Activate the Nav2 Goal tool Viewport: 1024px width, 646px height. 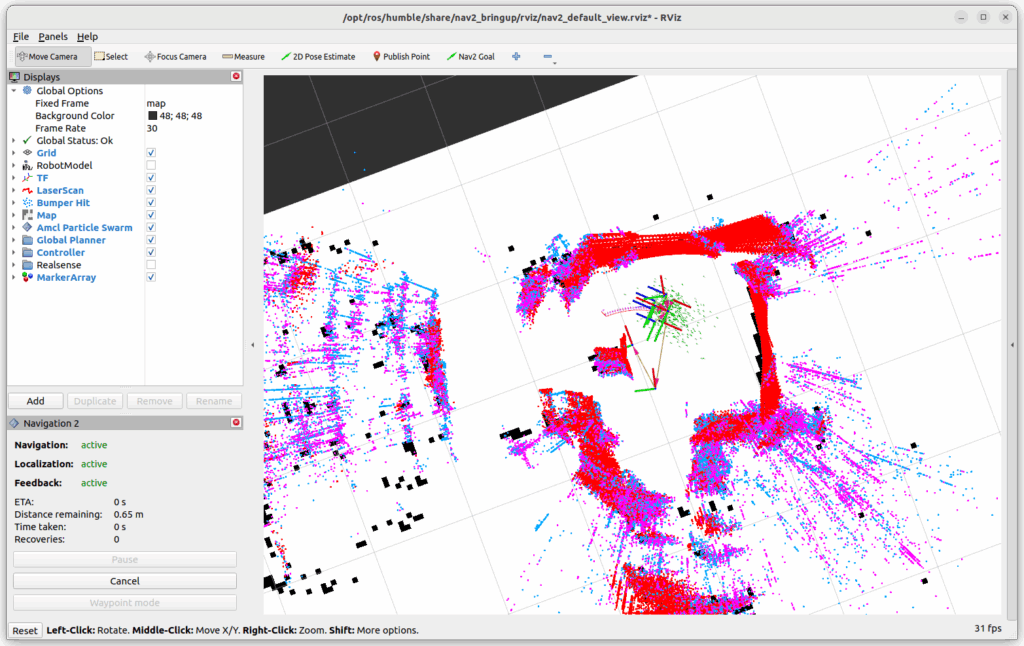tap(470, 57)
